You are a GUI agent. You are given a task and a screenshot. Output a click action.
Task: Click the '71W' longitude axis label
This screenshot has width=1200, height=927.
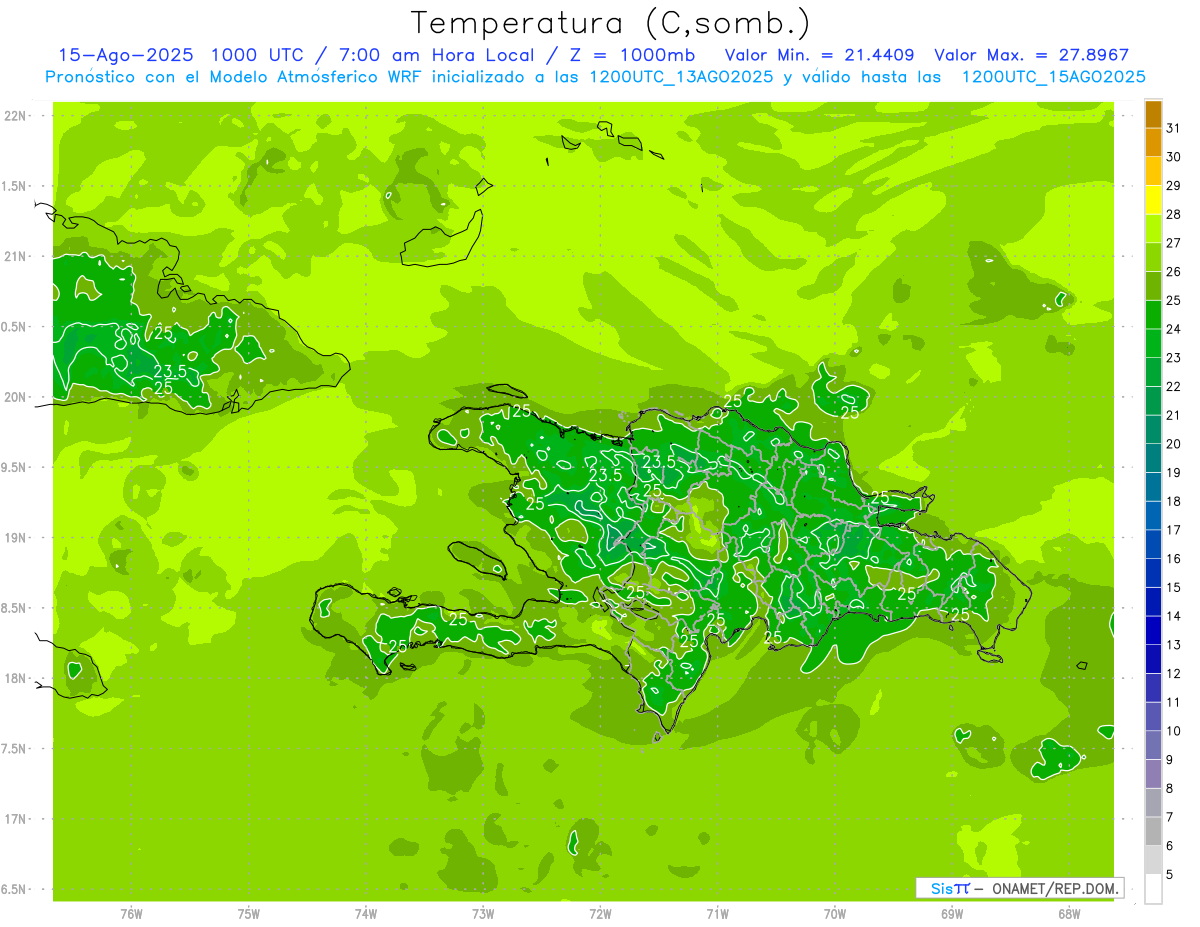click(717, 913)
